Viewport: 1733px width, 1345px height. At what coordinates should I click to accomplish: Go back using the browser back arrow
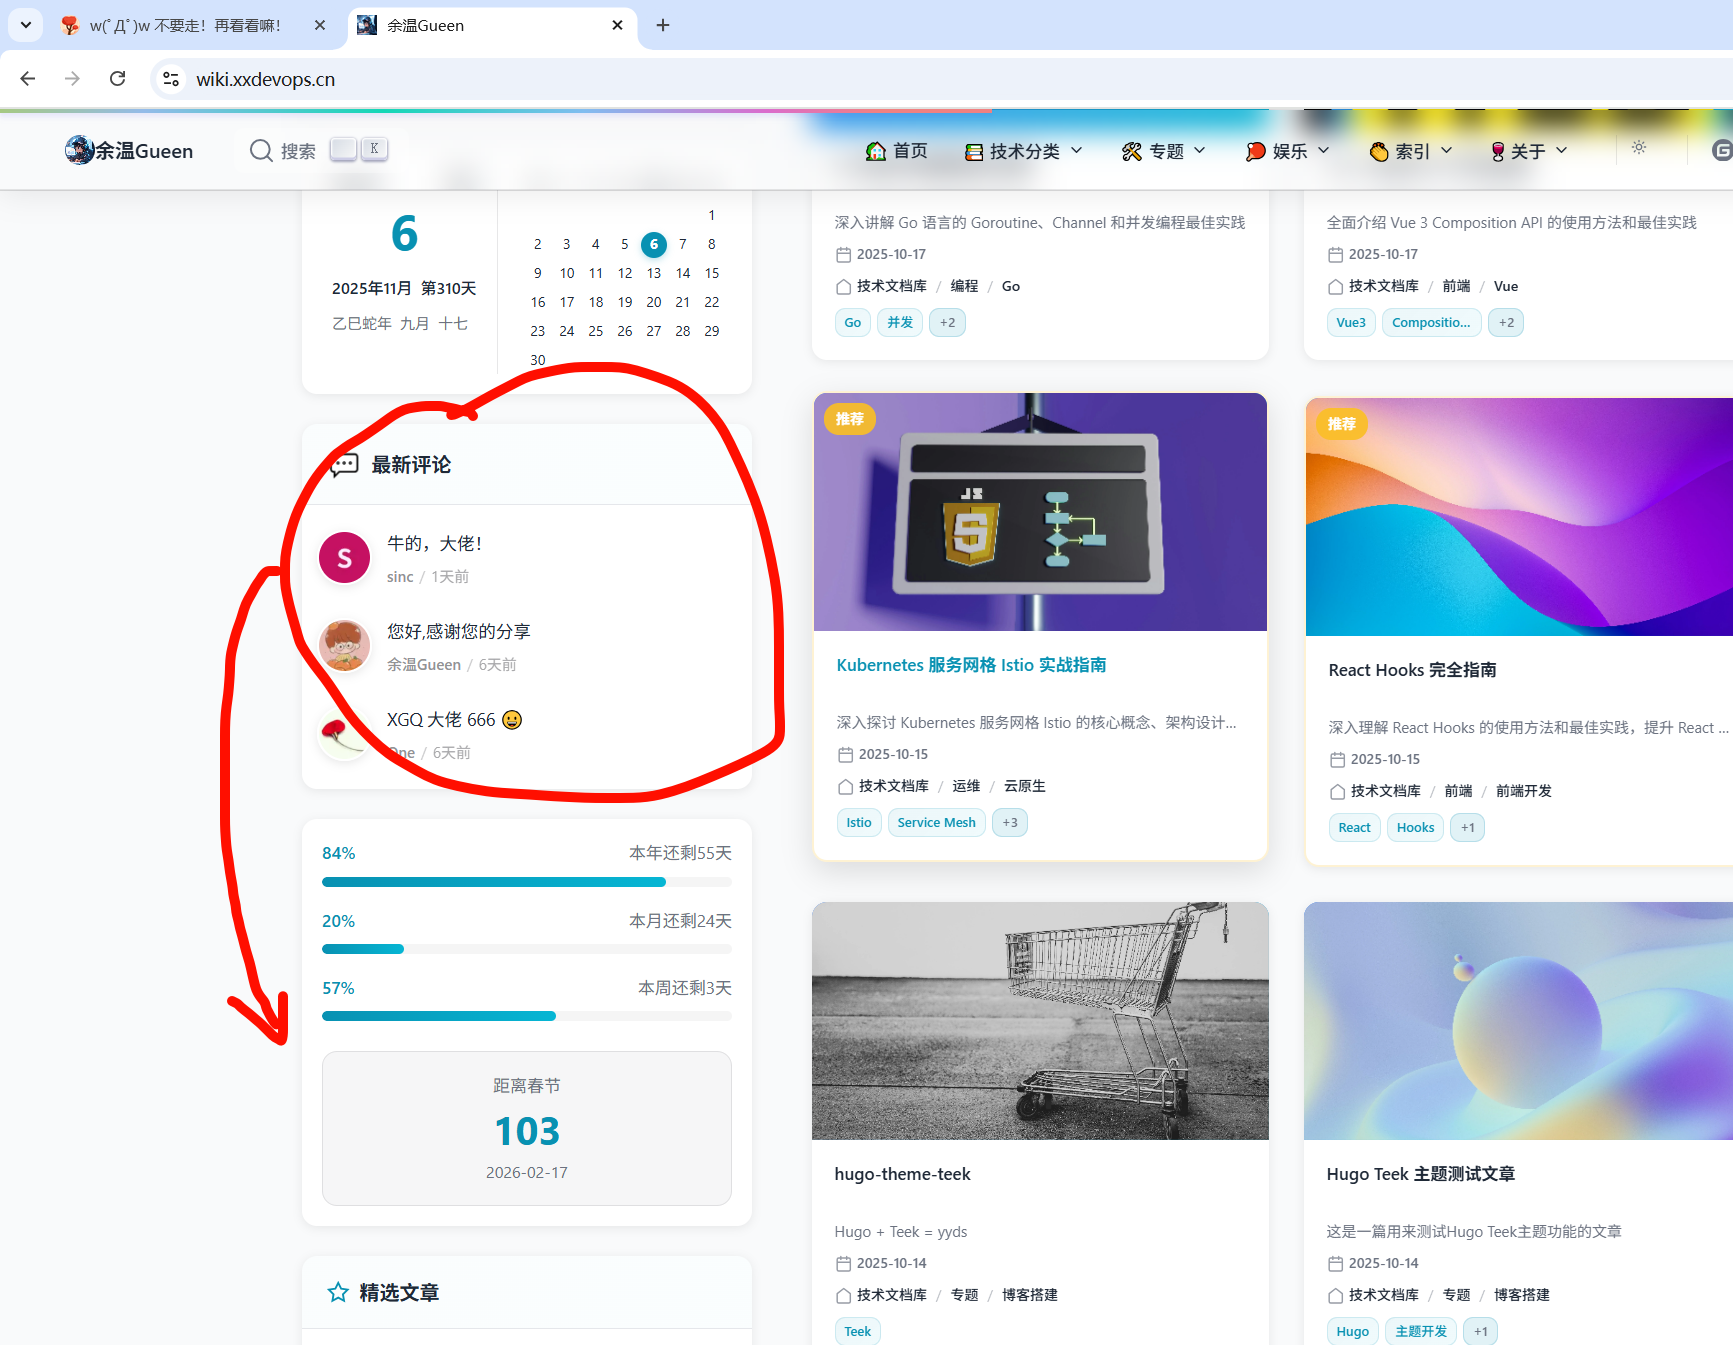tap(28, 79)
